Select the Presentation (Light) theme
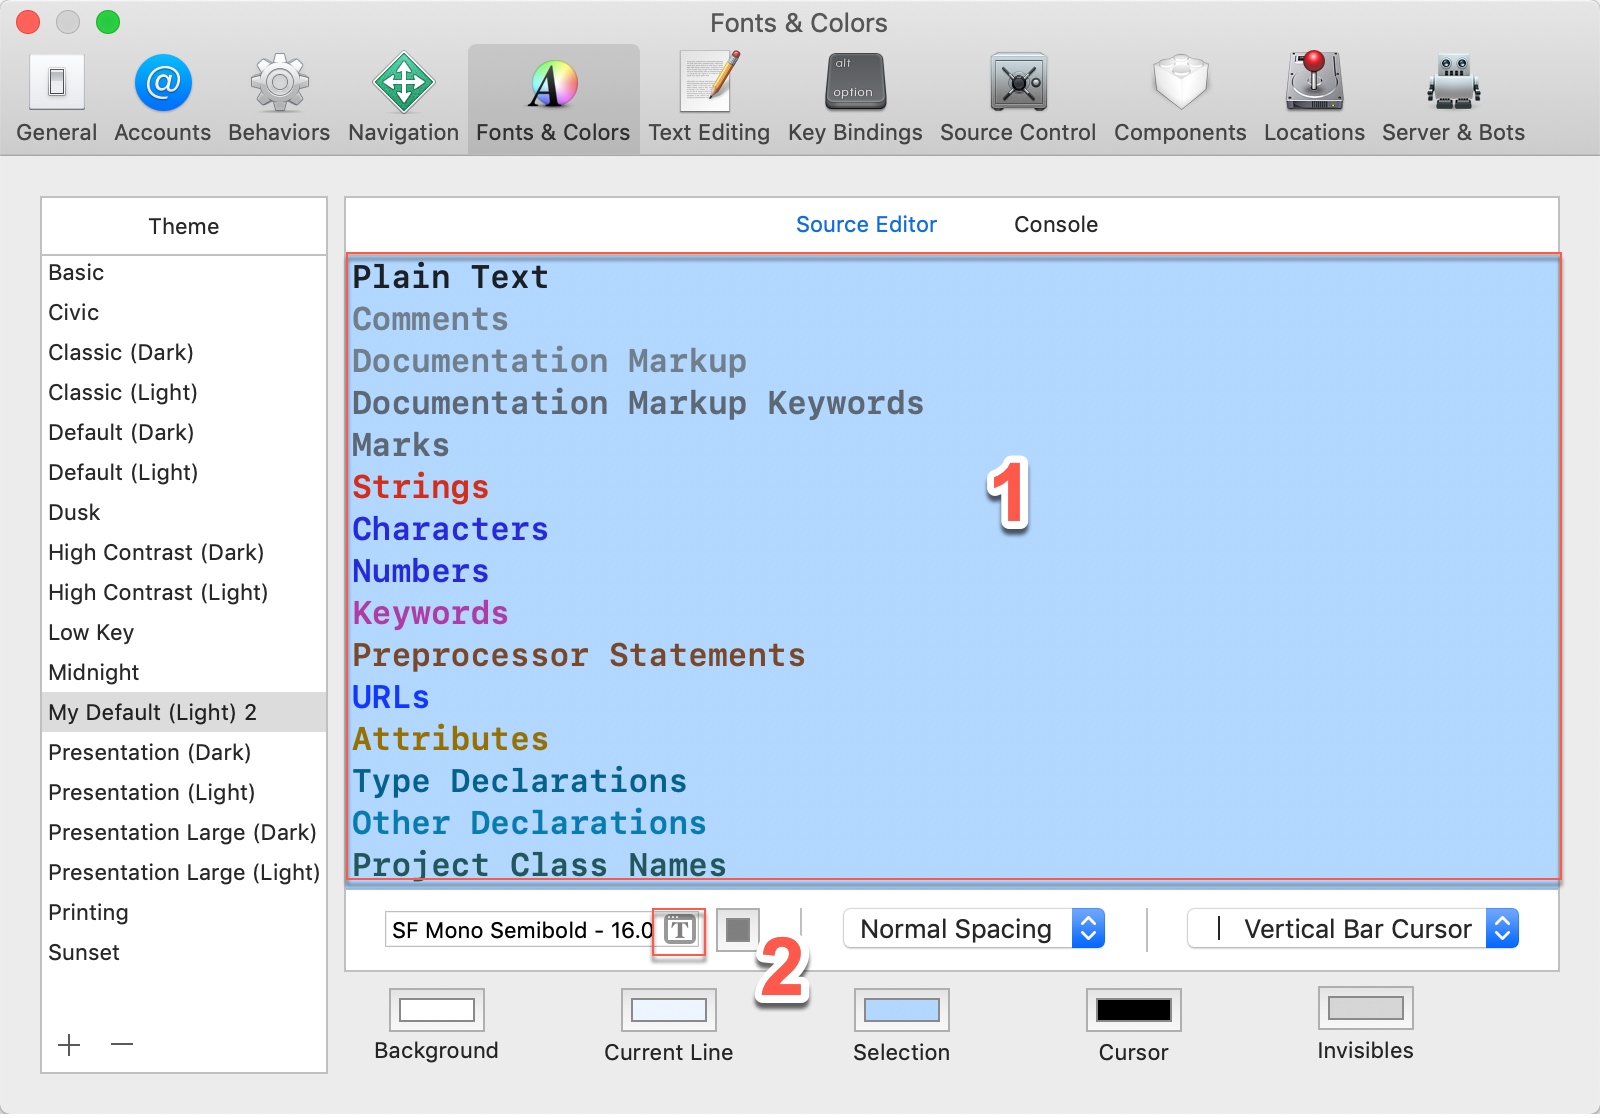 [184, 792]
